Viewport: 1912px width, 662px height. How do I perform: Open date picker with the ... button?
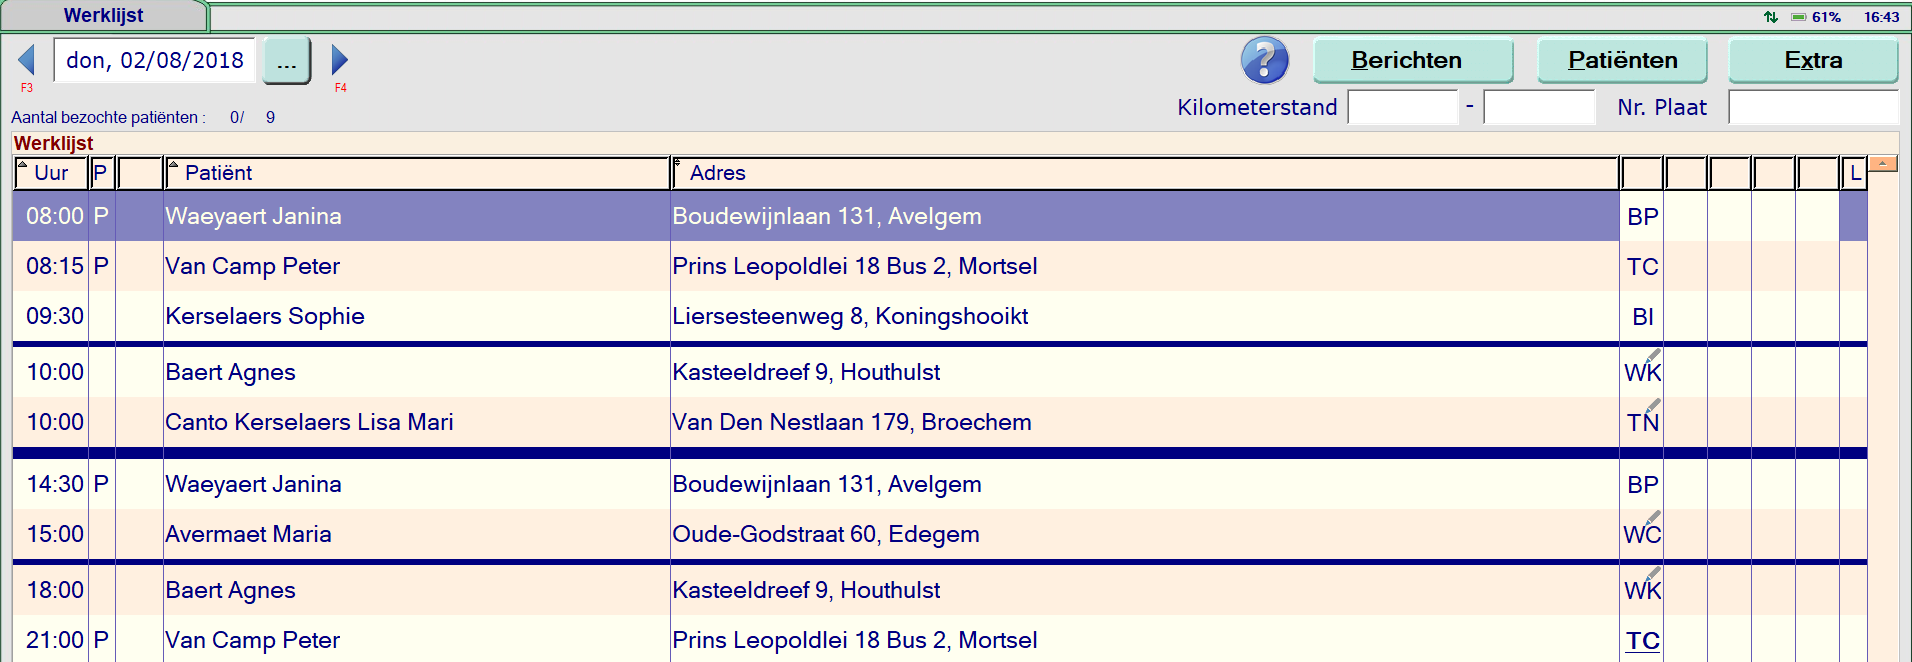(287, 62)
